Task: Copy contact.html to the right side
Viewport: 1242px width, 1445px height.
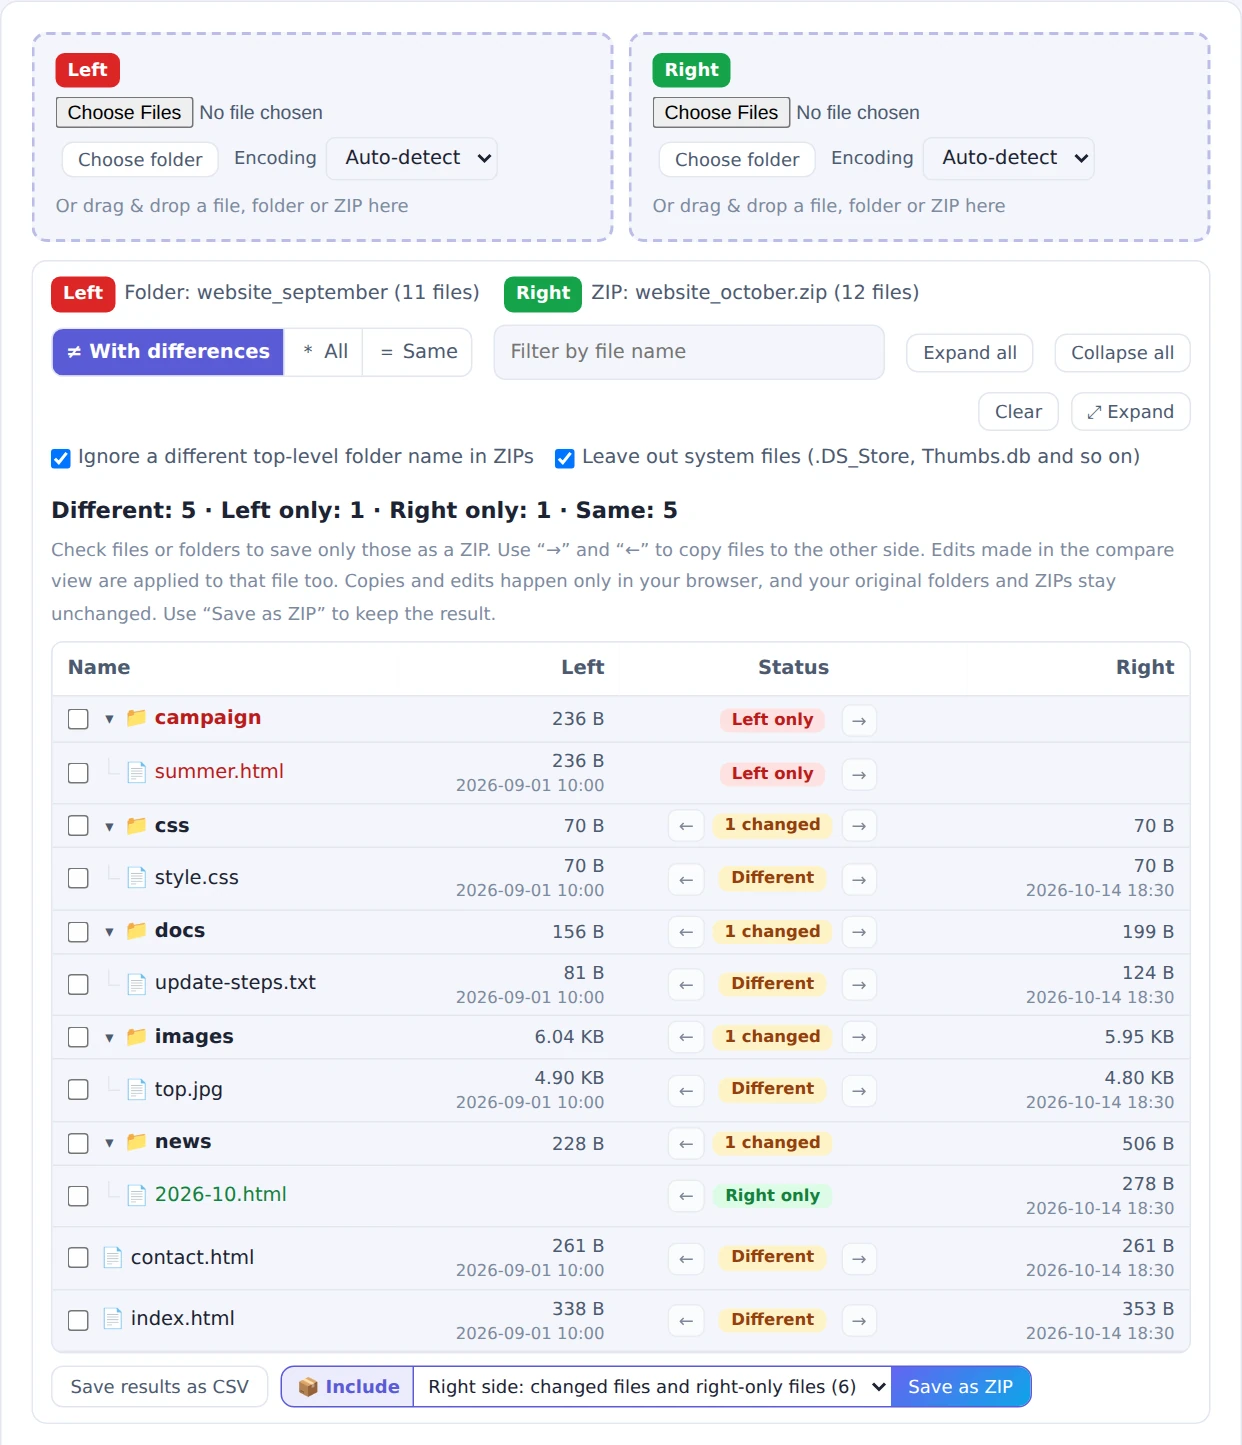Action: (x=859, y=1258)
